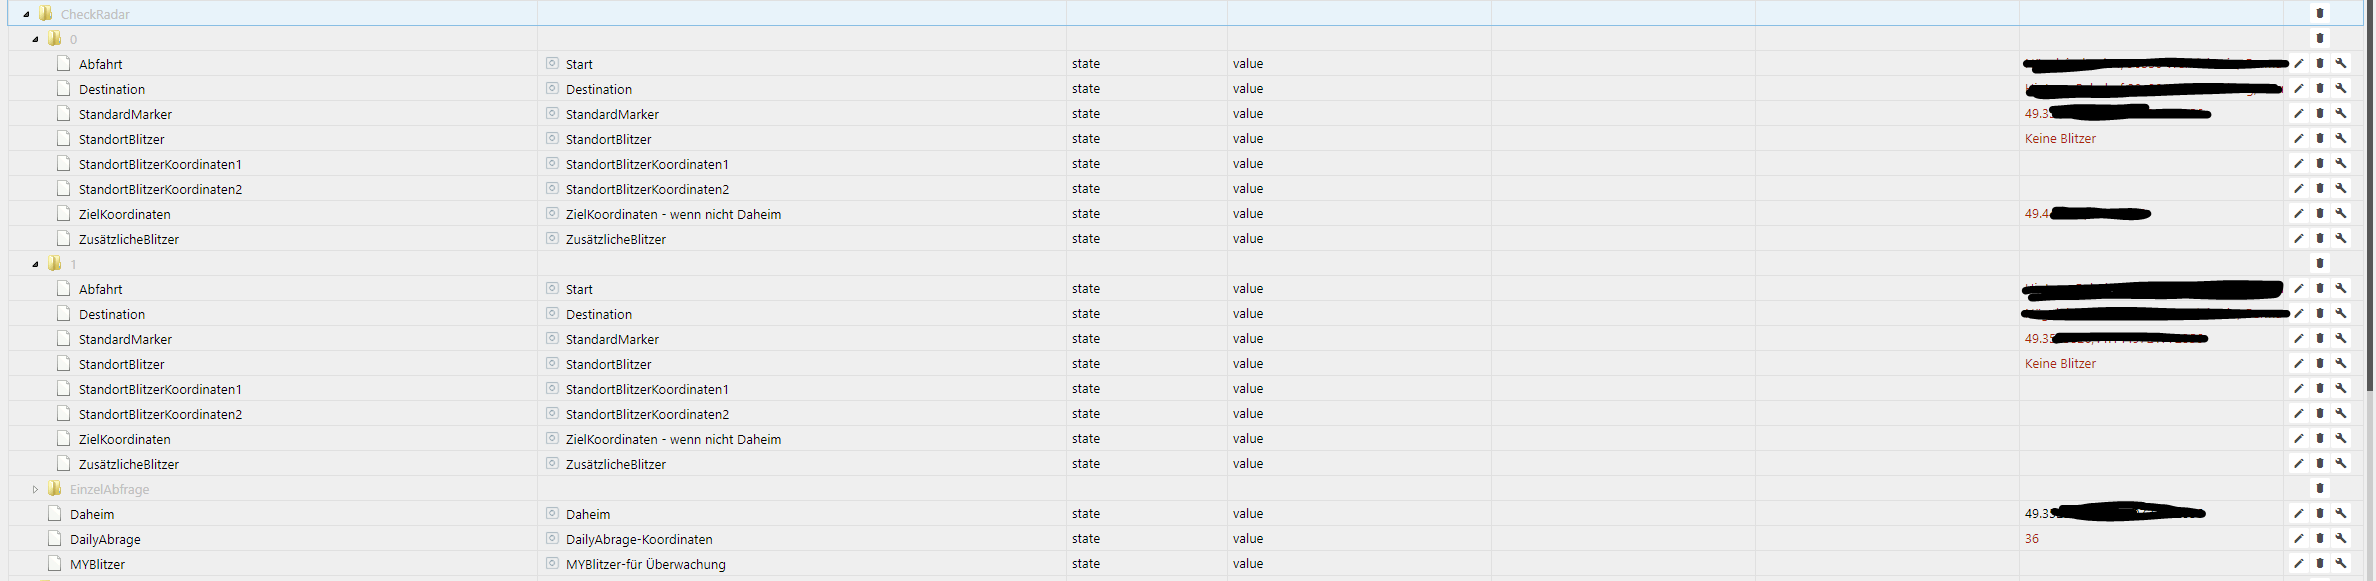Collapse folder 0 under CheckRadar
This screenshot has height=581, width=2376.
[35, 39]
